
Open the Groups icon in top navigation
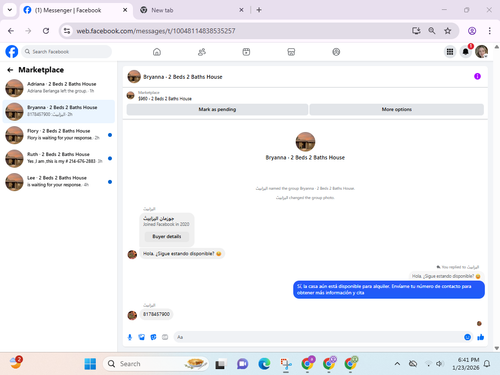[x=336, y=52]
